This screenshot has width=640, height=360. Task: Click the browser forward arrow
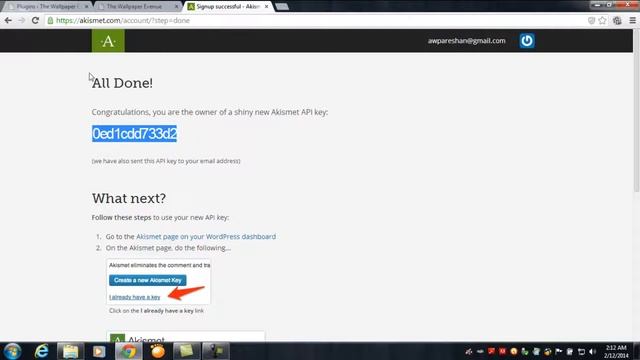[x=22, y=20]
